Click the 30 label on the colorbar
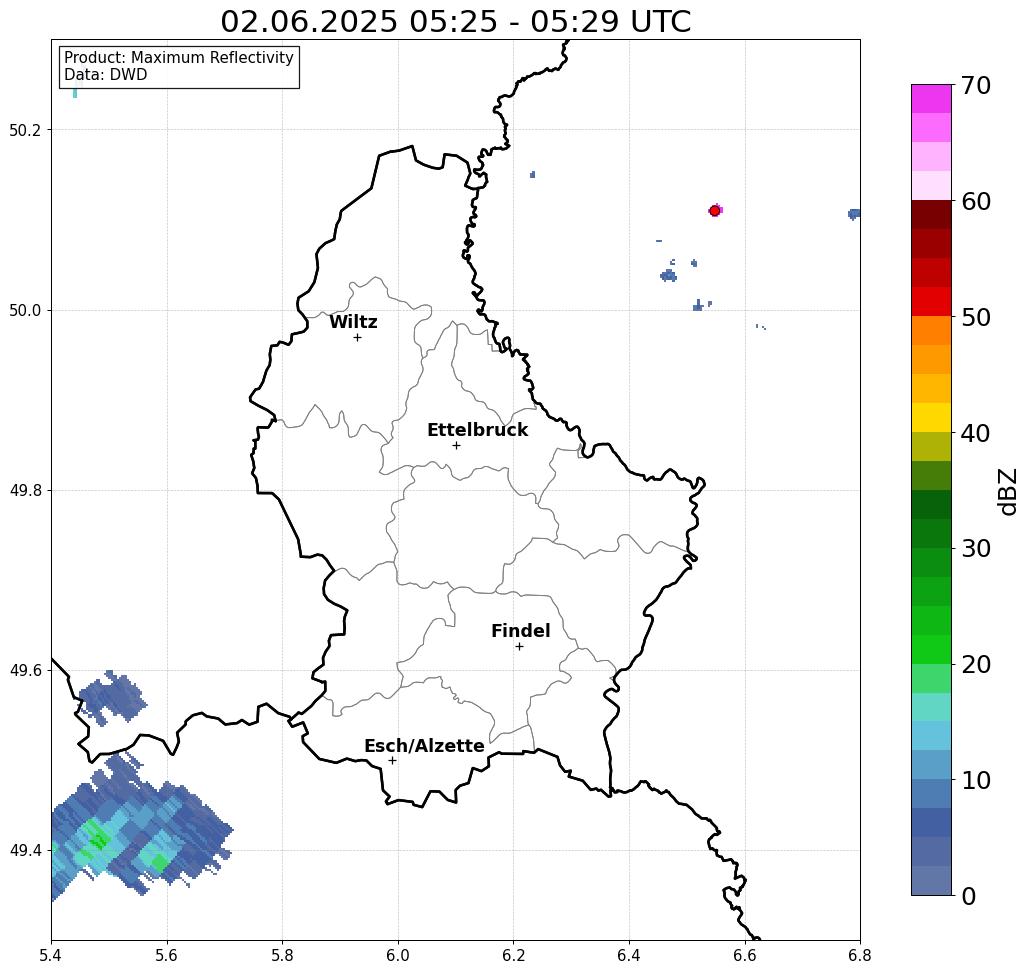This screenshot has width=1029, height=973. point(975,548)
